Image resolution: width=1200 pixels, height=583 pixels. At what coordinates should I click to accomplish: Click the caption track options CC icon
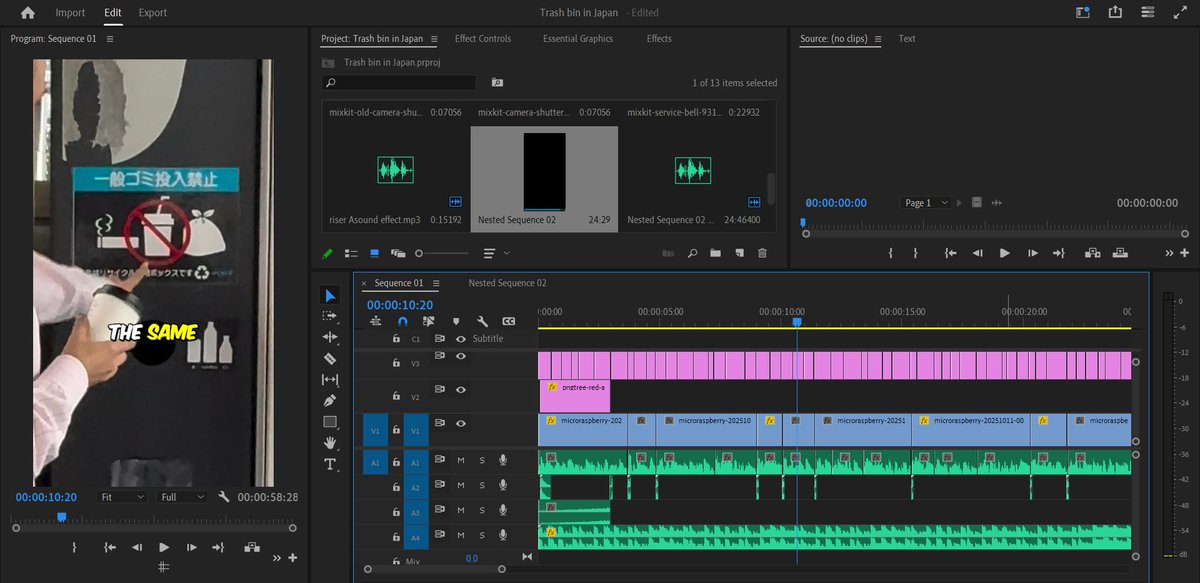point(508,321)
